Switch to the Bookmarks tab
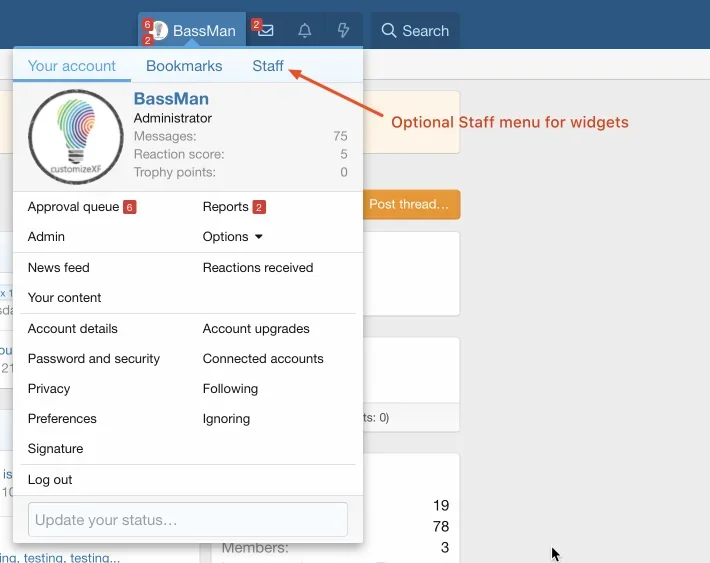710x563 pixels. (184, 66)
